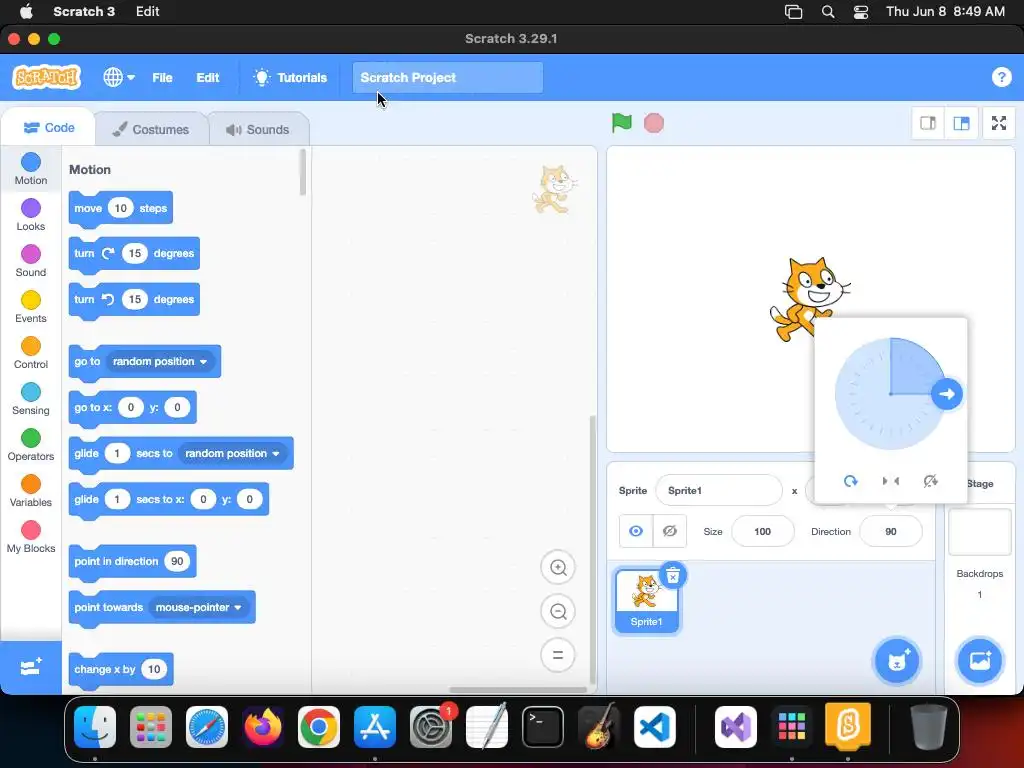This screenshot has height=768, width=1024.
Task: Open Finder from the Dock
Action: [x=95, y=727]
